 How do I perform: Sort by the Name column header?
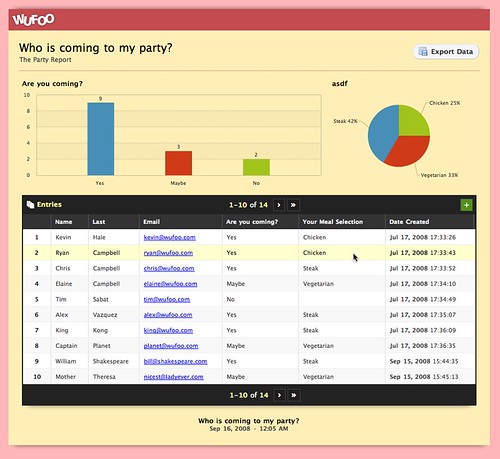click(64, 222)
